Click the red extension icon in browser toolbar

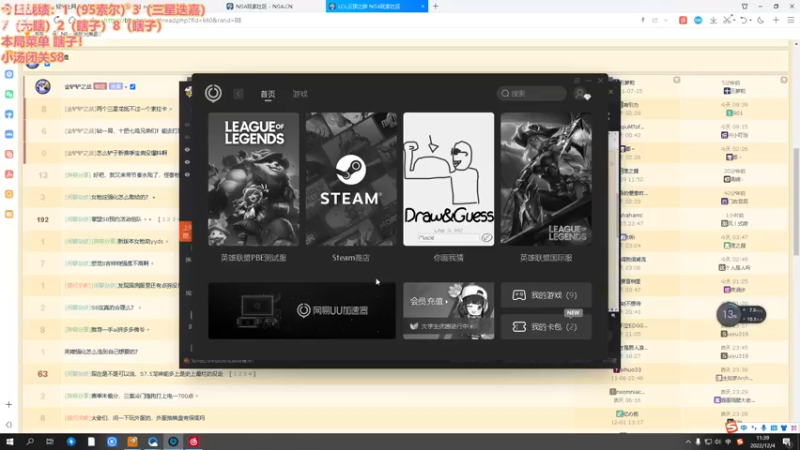coord(683,20)
